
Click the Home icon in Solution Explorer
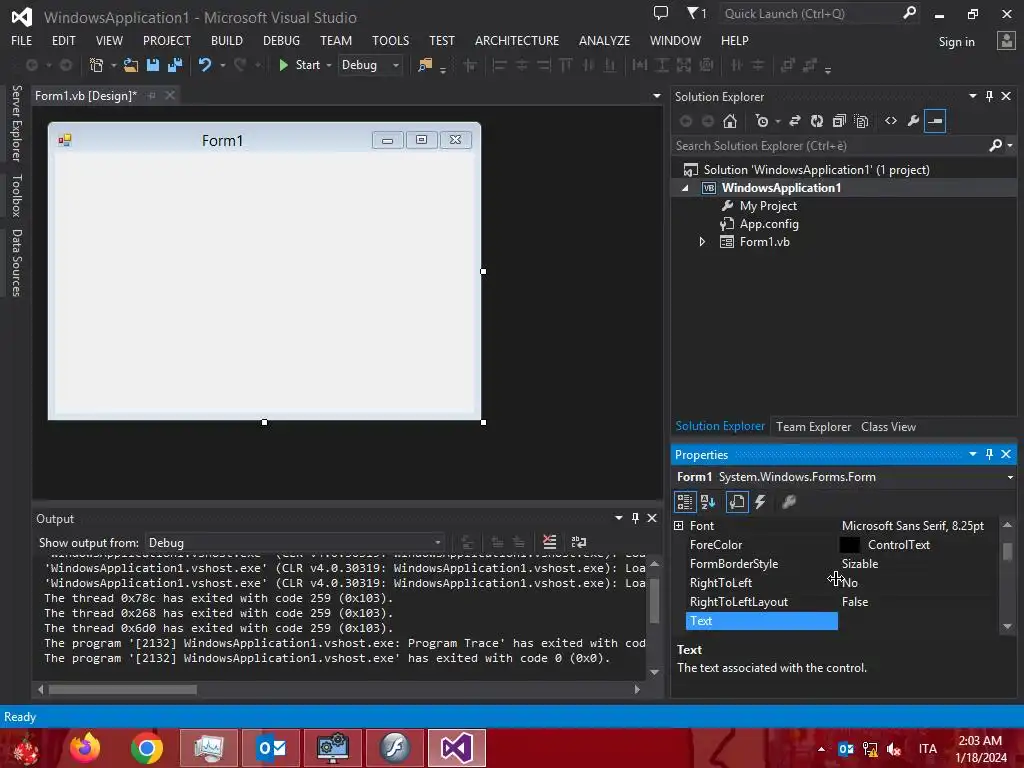730,121
